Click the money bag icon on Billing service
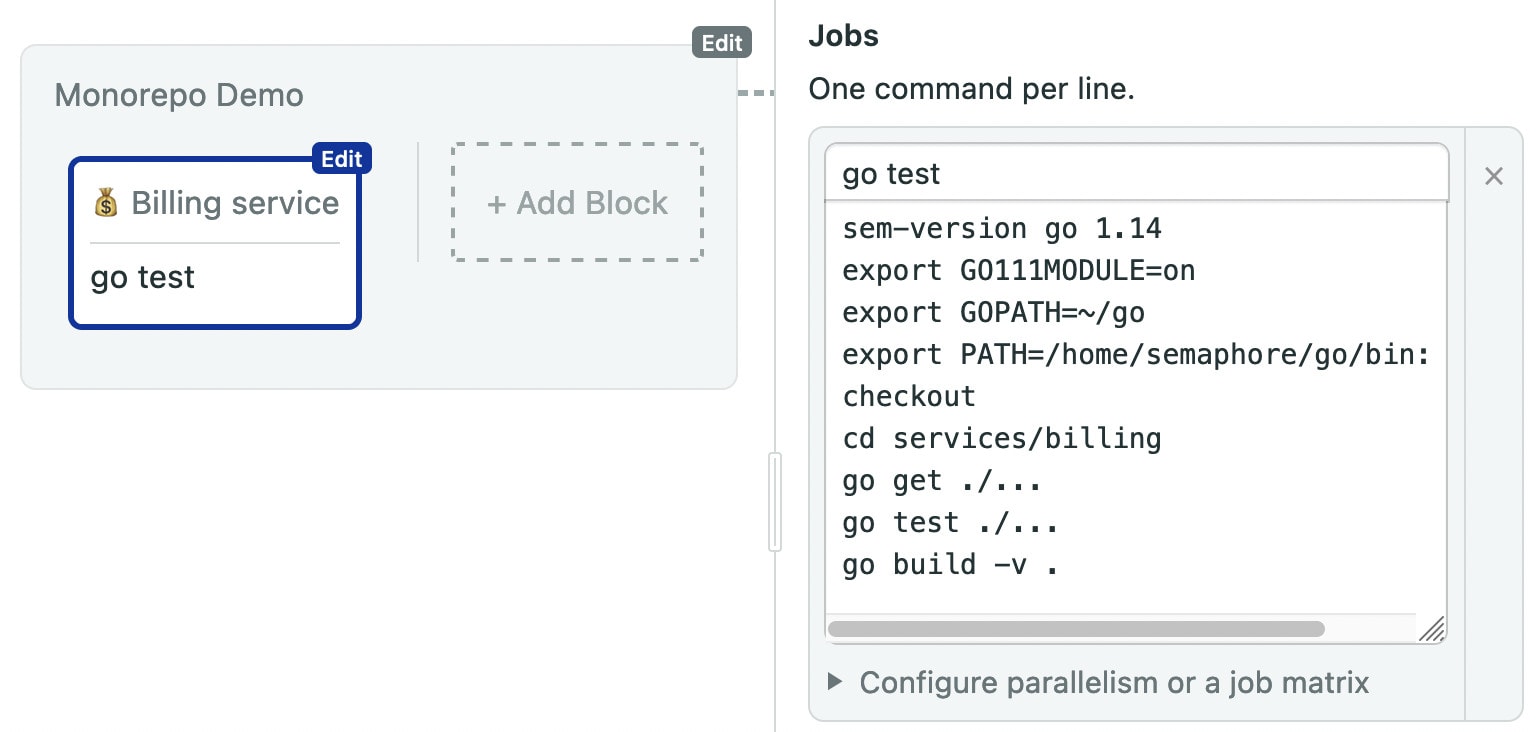This screenshot has width=1536, height=732. click(107, 203)
